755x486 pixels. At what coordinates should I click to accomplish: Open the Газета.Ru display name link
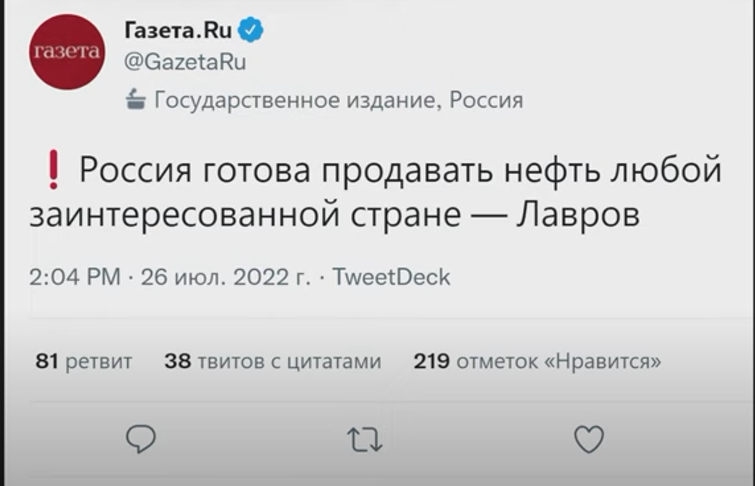178,31
